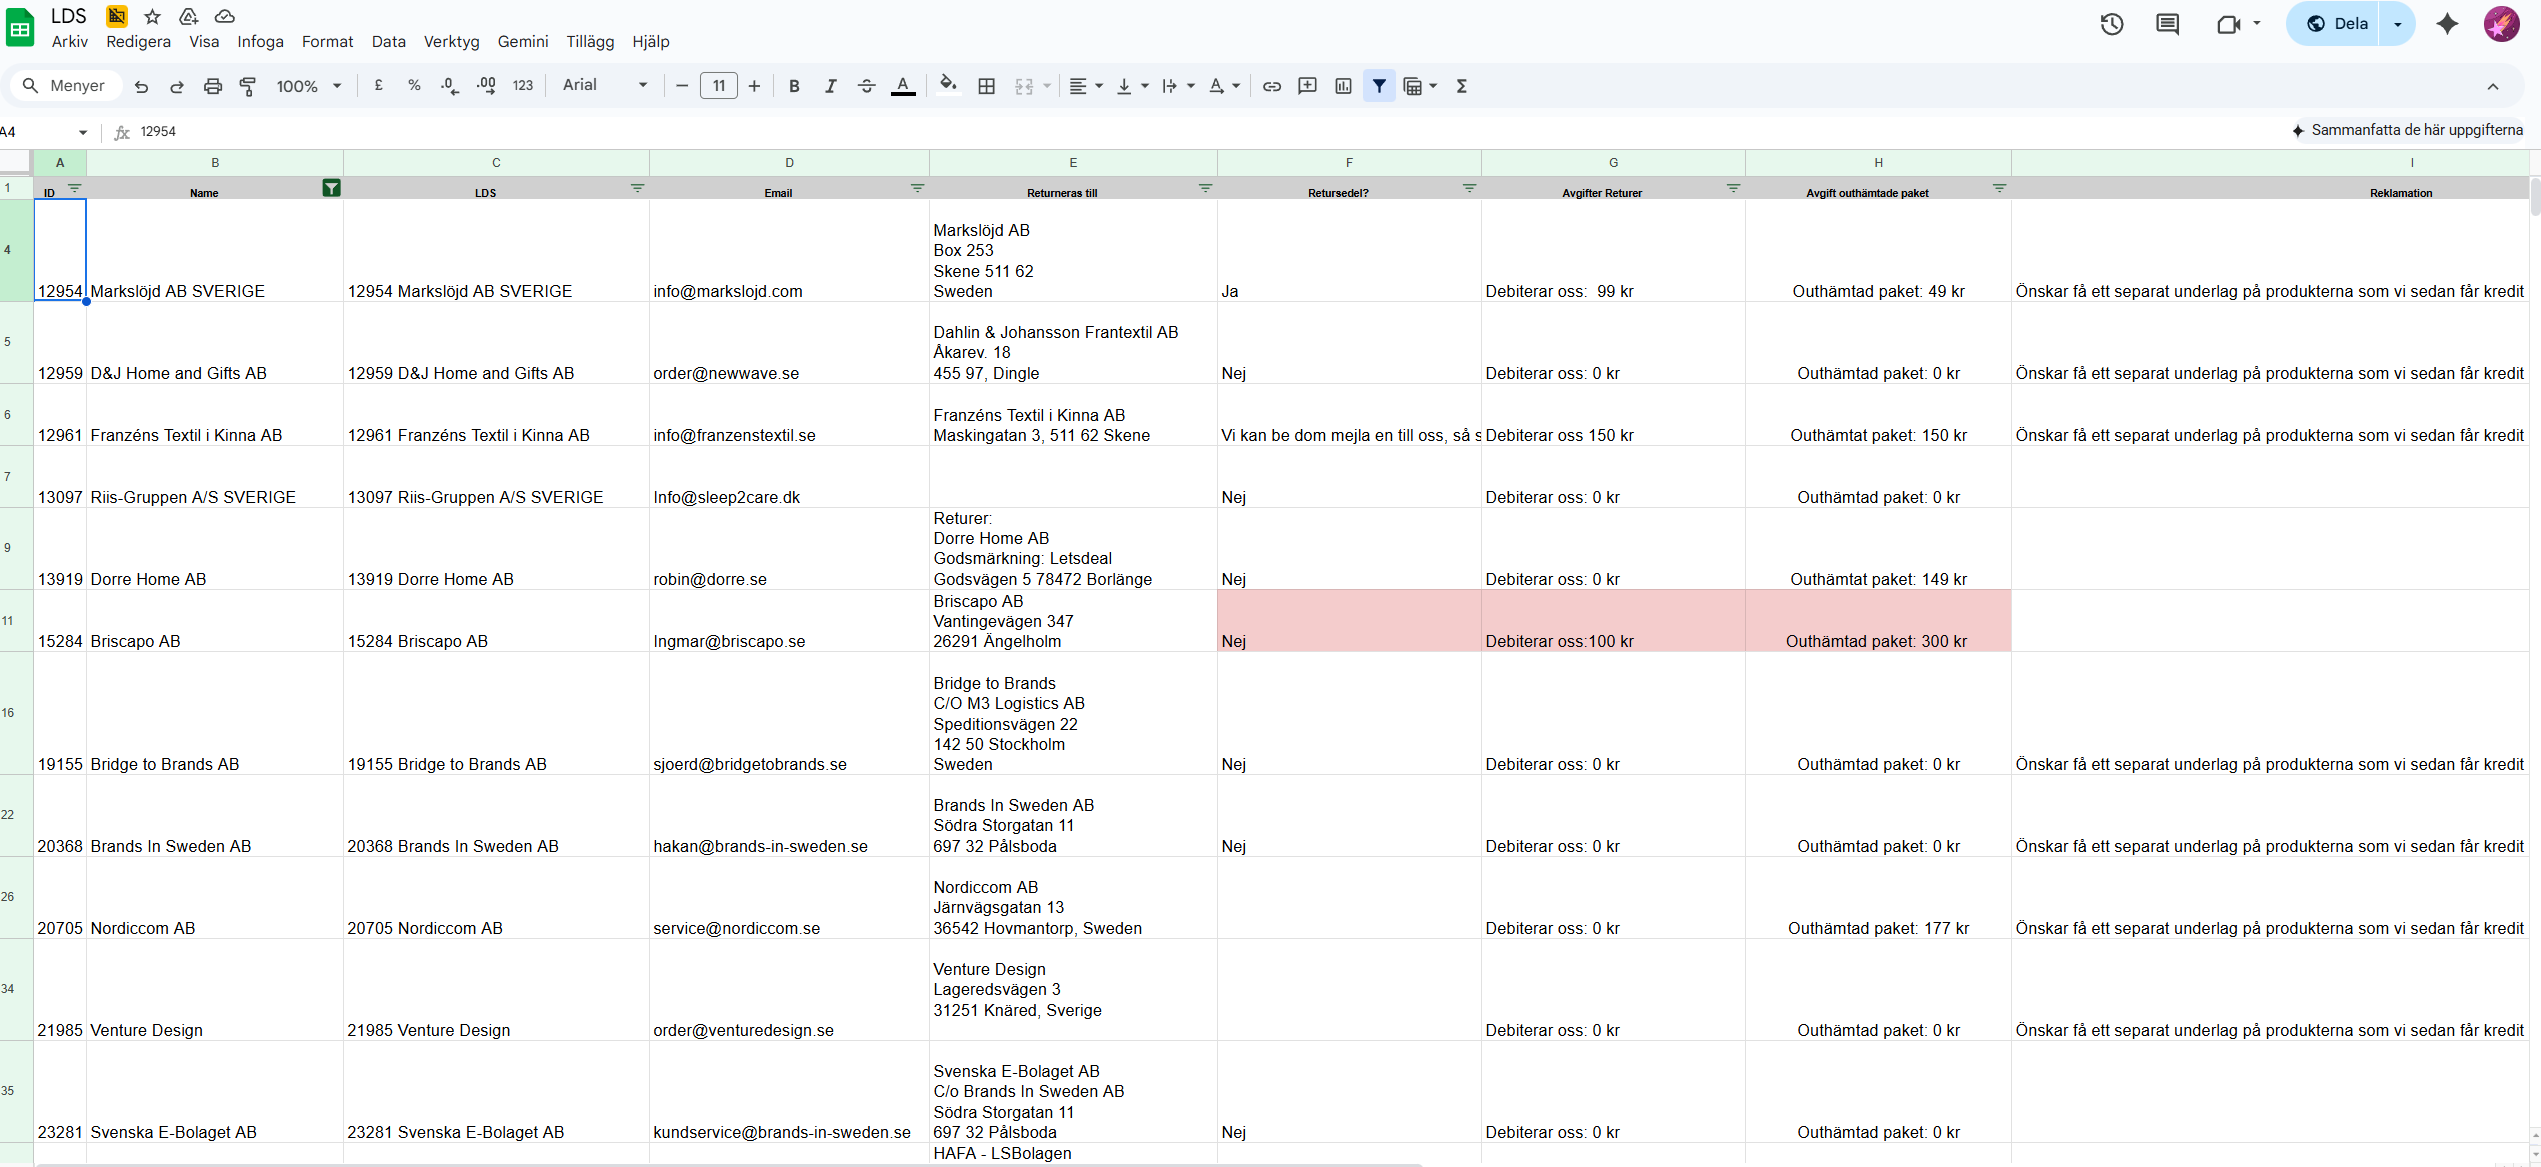Screen dimensions: 2541x1167
Task: Open the Infoga menu
Action: 260,41
